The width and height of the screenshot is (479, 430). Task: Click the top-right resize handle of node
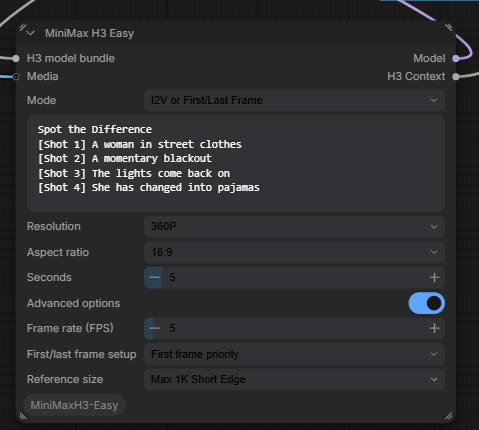click(x=449, y=27)
